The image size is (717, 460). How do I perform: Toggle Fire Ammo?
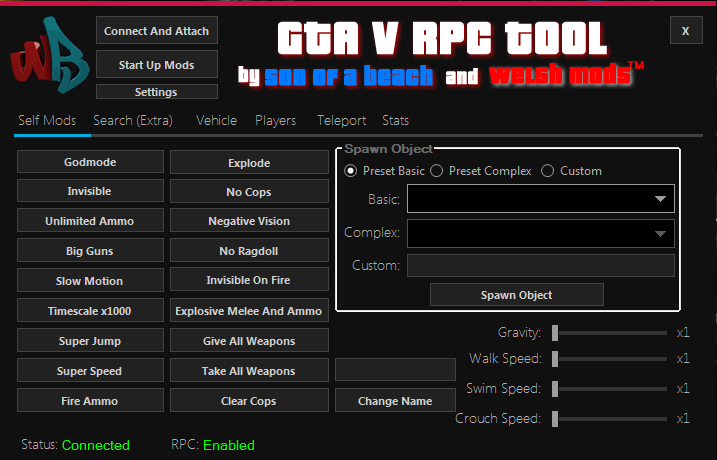(90, 401)
